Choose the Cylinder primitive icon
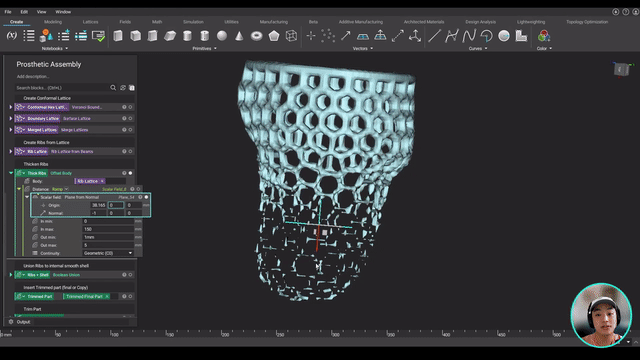The image size is (640, 360). point(187,36)
